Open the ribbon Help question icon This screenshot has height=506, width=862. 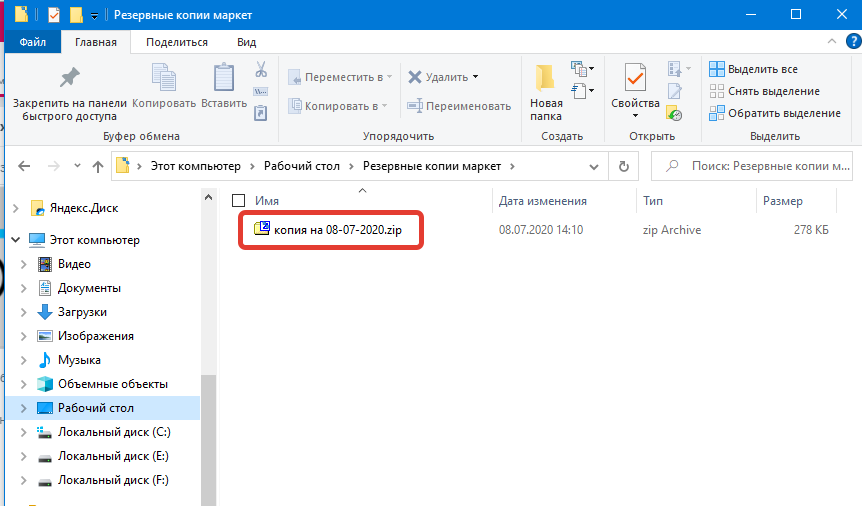853,42
